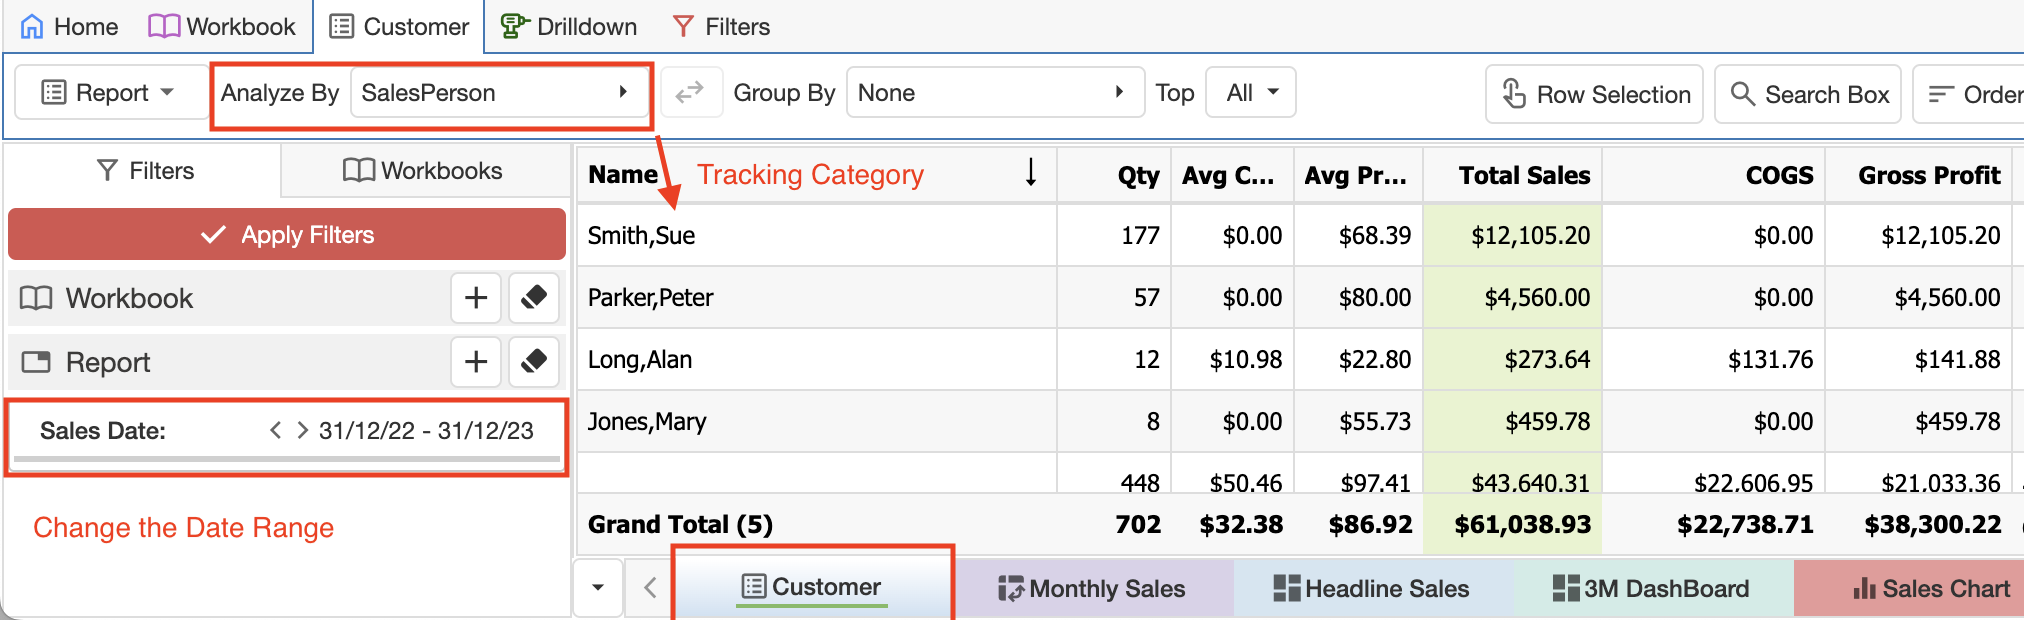Open the Monthly Sales sheet tab

point(1092,588)
